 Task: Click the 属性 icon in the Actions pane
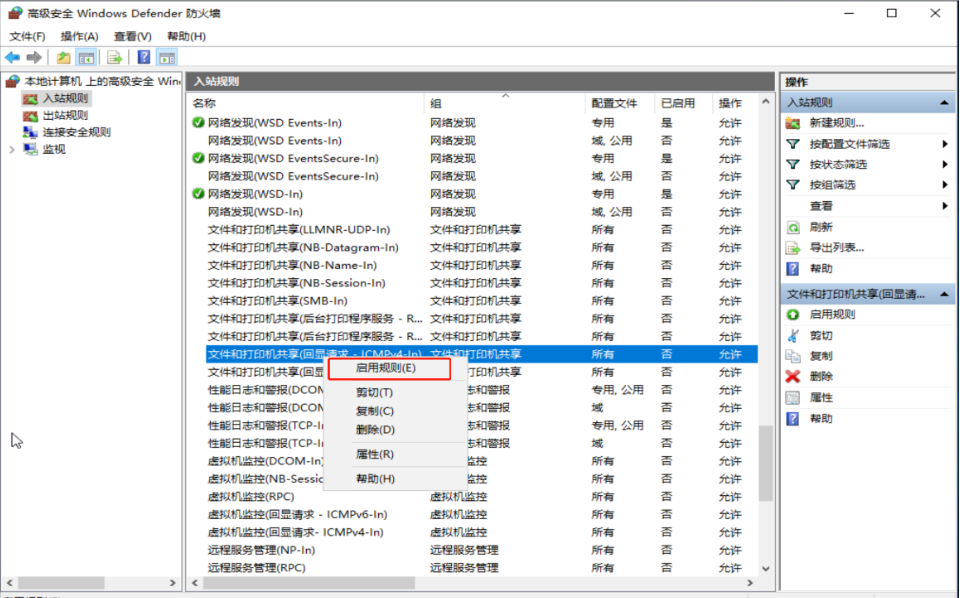pos(793,398)
